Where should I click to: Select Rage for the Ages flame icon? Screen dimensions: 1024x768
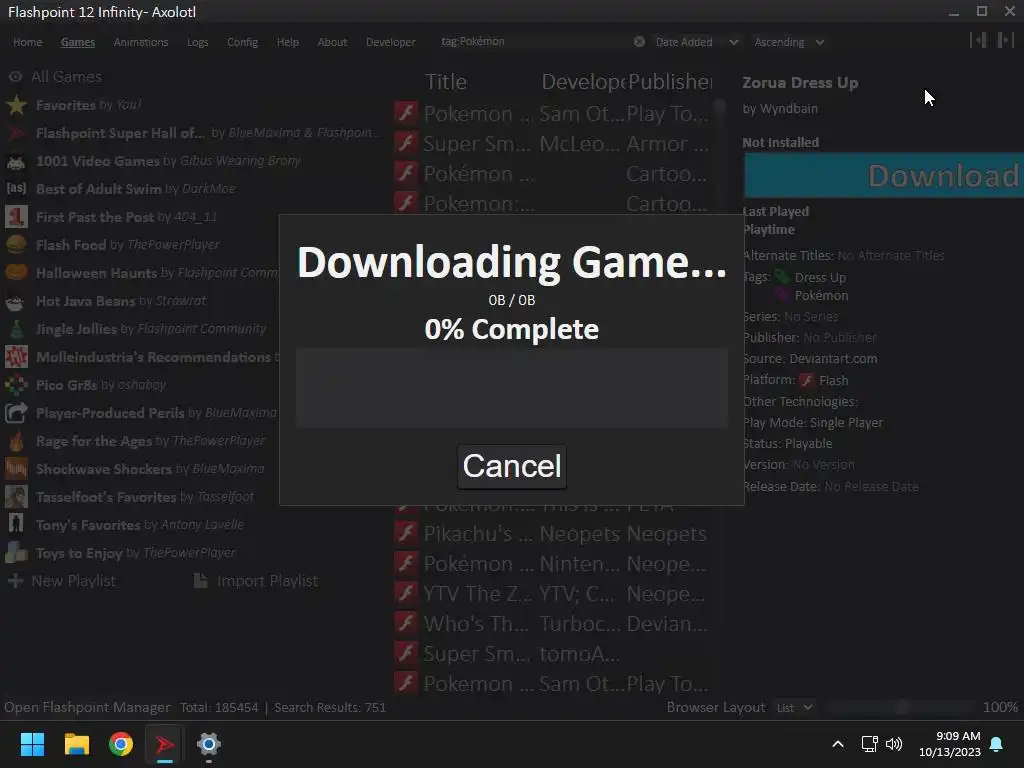[16, 441]
